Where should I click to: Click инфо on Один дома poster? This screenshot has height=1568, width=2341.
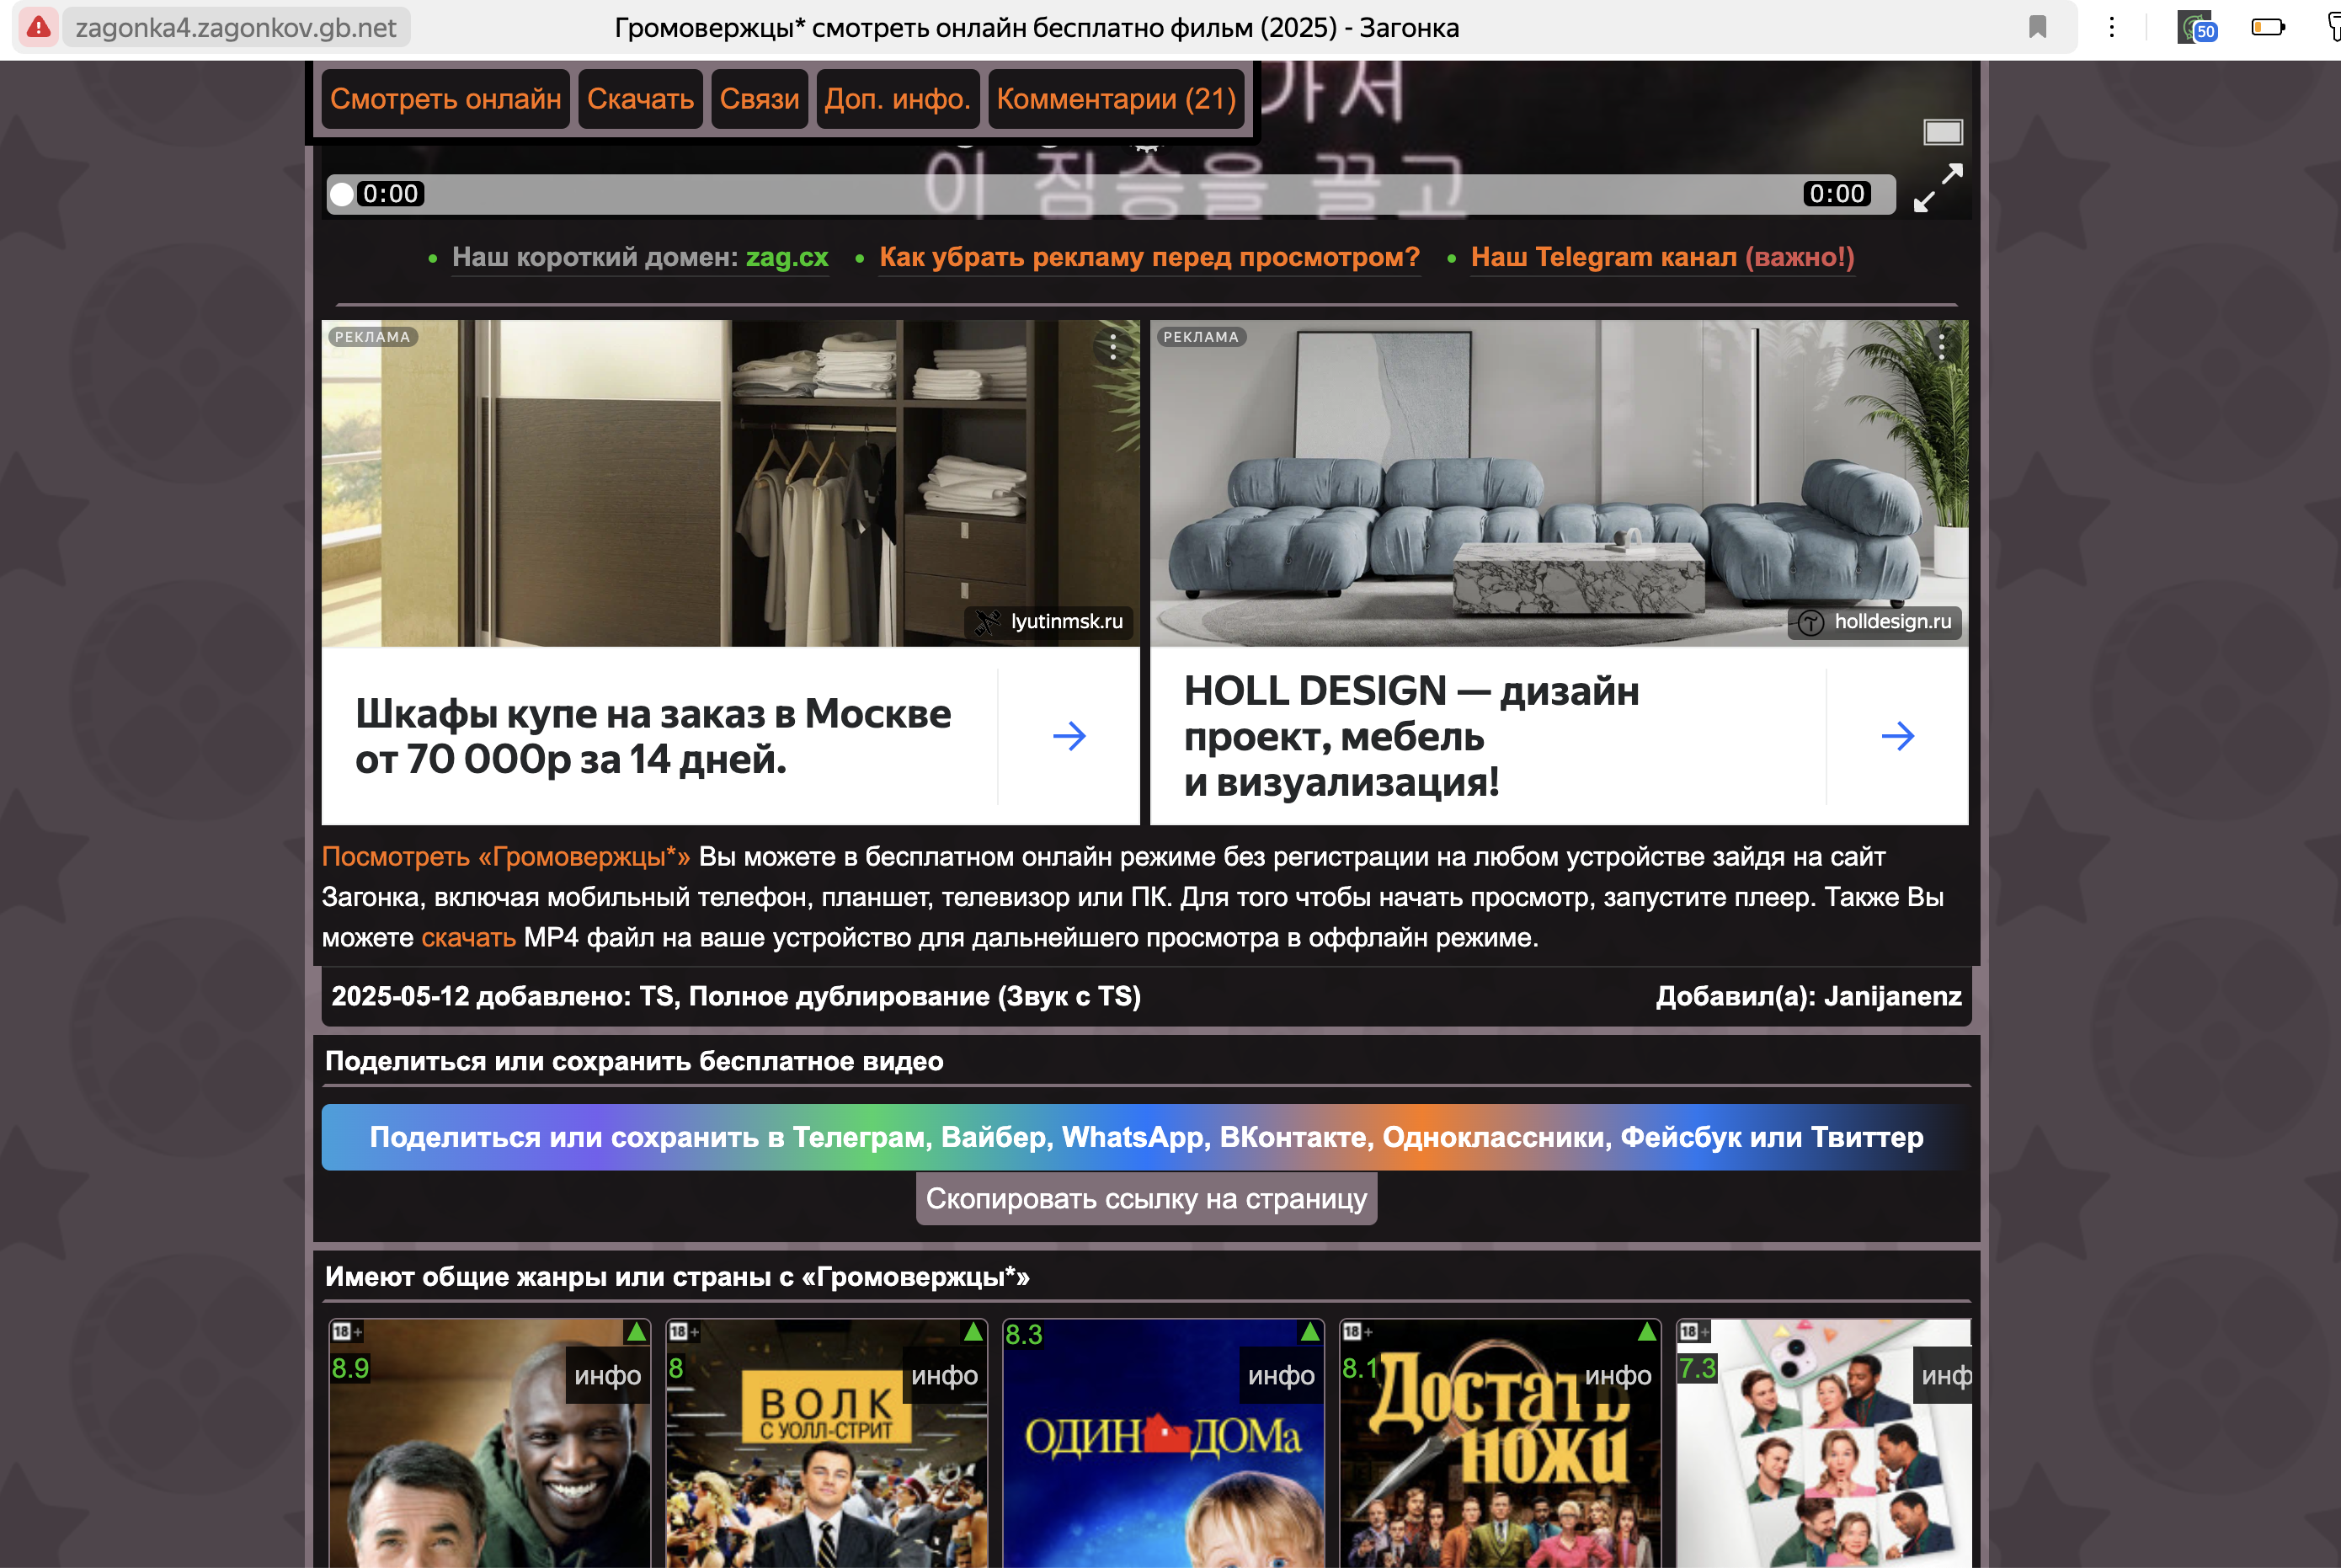tap(1281, 1375)
